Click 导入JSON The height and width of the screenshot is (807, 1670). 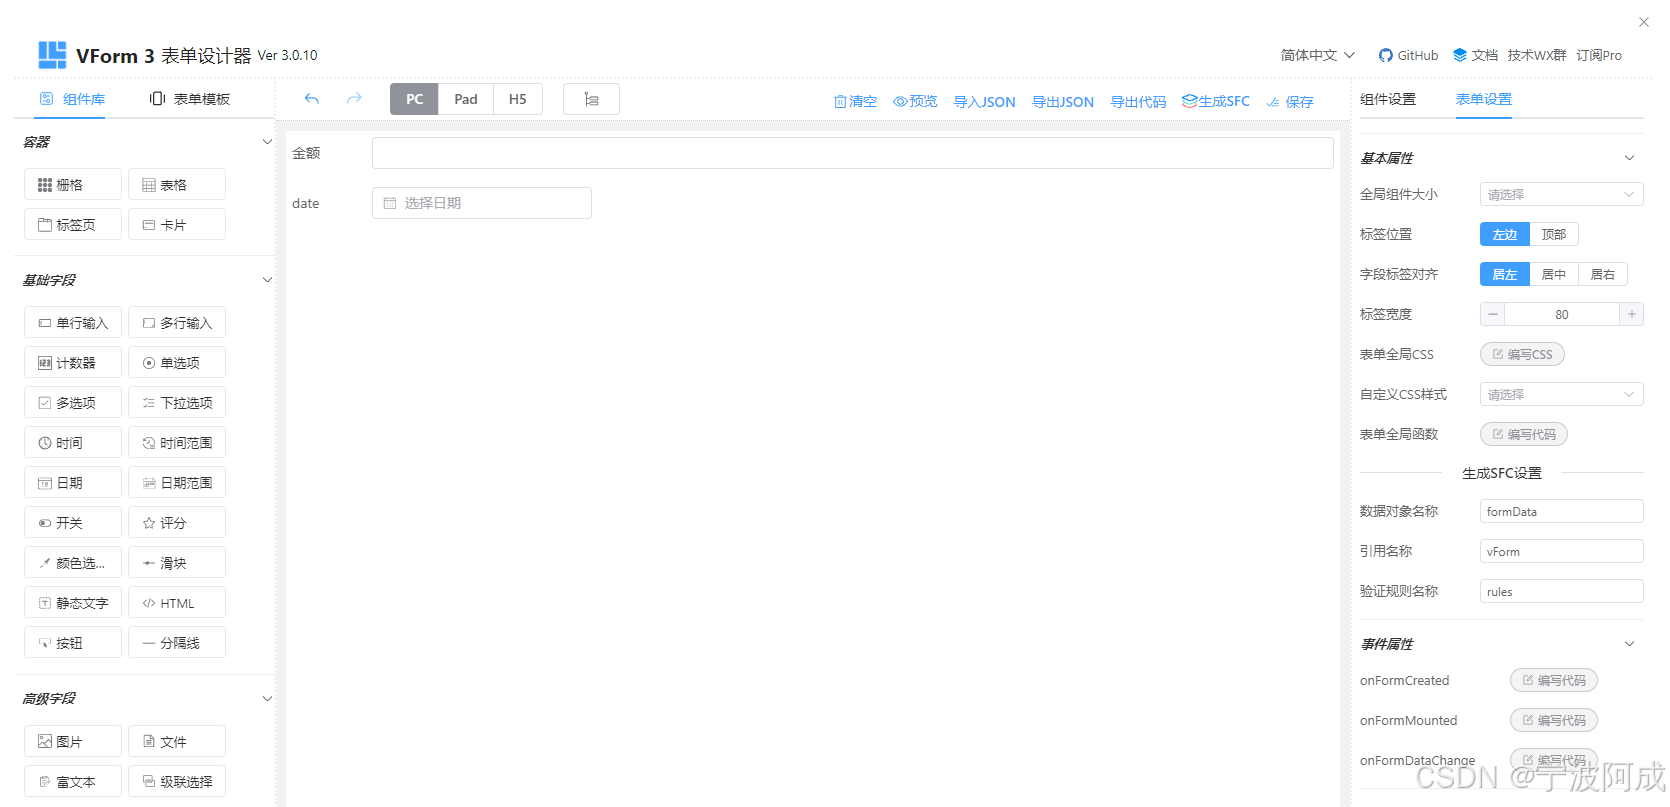tap(984, 101)
